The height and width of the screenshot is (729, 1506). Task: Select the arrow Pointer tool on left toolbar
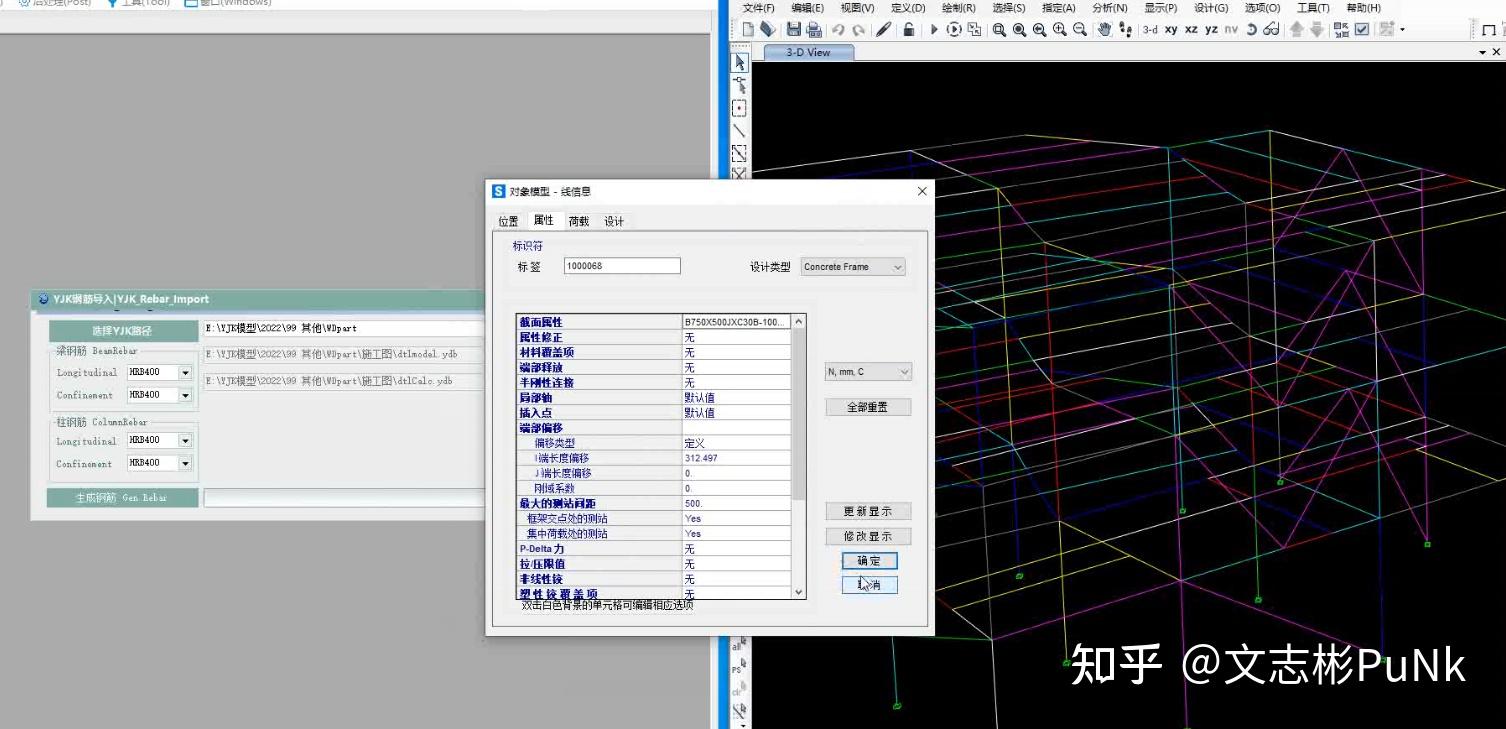738,62
